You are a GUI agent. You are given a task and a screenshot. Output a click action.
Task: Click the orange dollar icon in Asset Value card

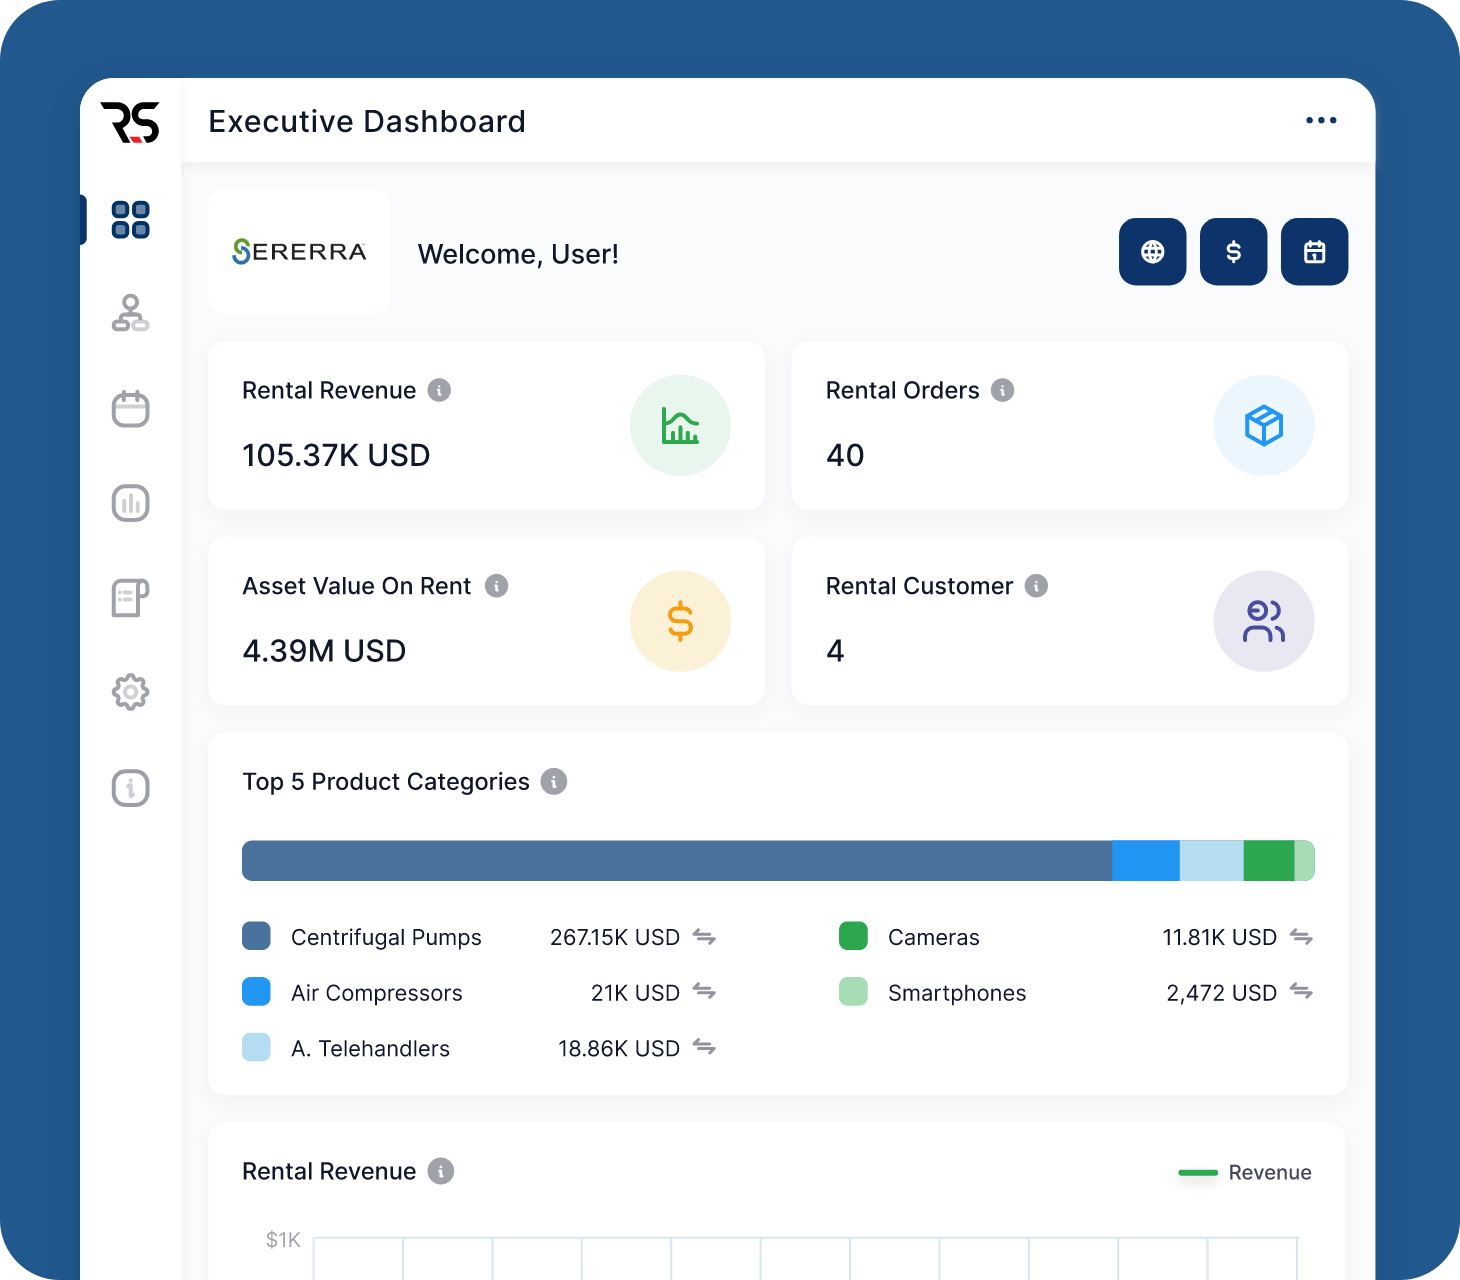click(680, 621)
